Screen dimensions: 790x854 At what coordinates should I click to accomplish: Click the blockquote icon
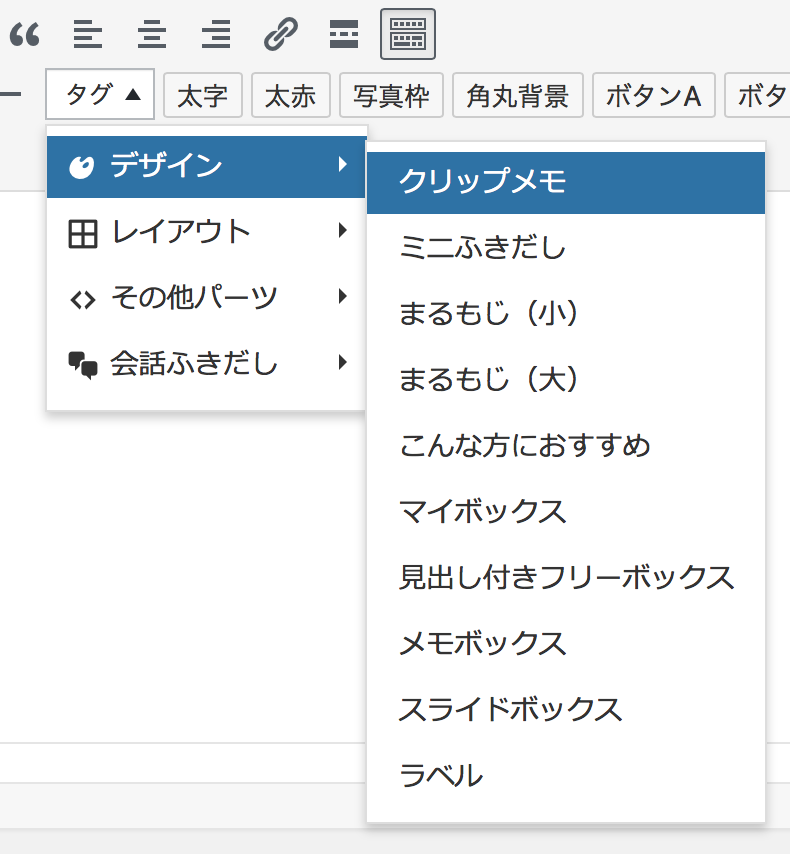(25, 34)
